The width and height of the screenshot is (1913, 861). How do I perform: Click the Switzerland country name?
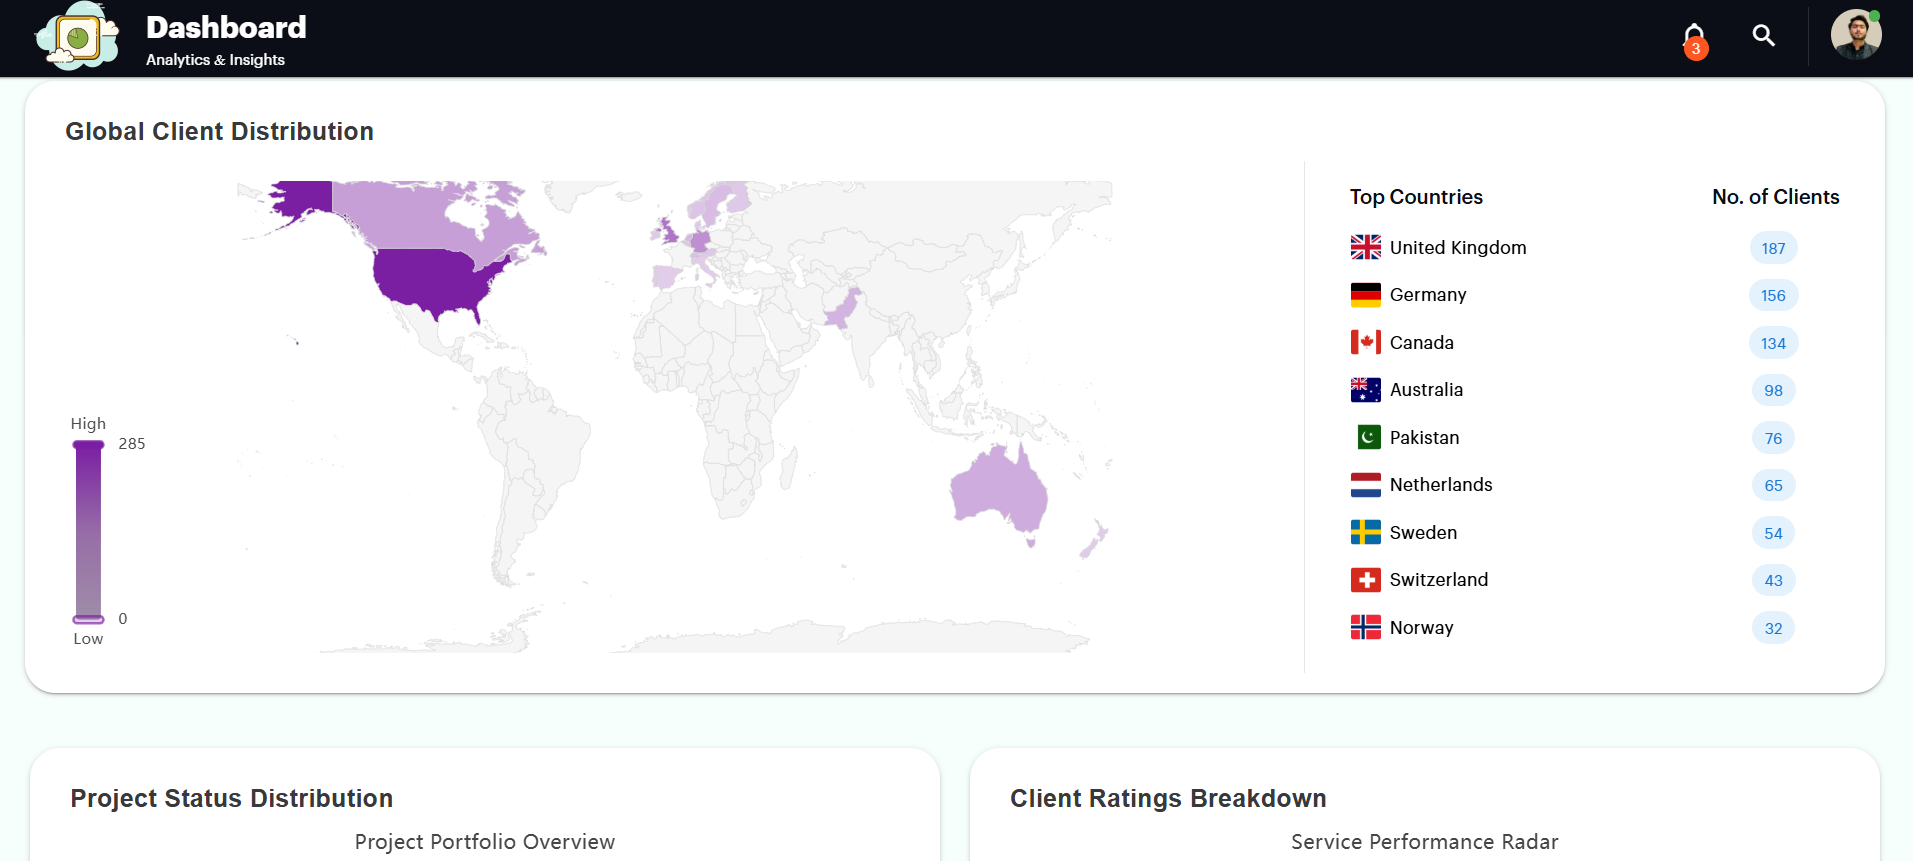click(1439, 580)
